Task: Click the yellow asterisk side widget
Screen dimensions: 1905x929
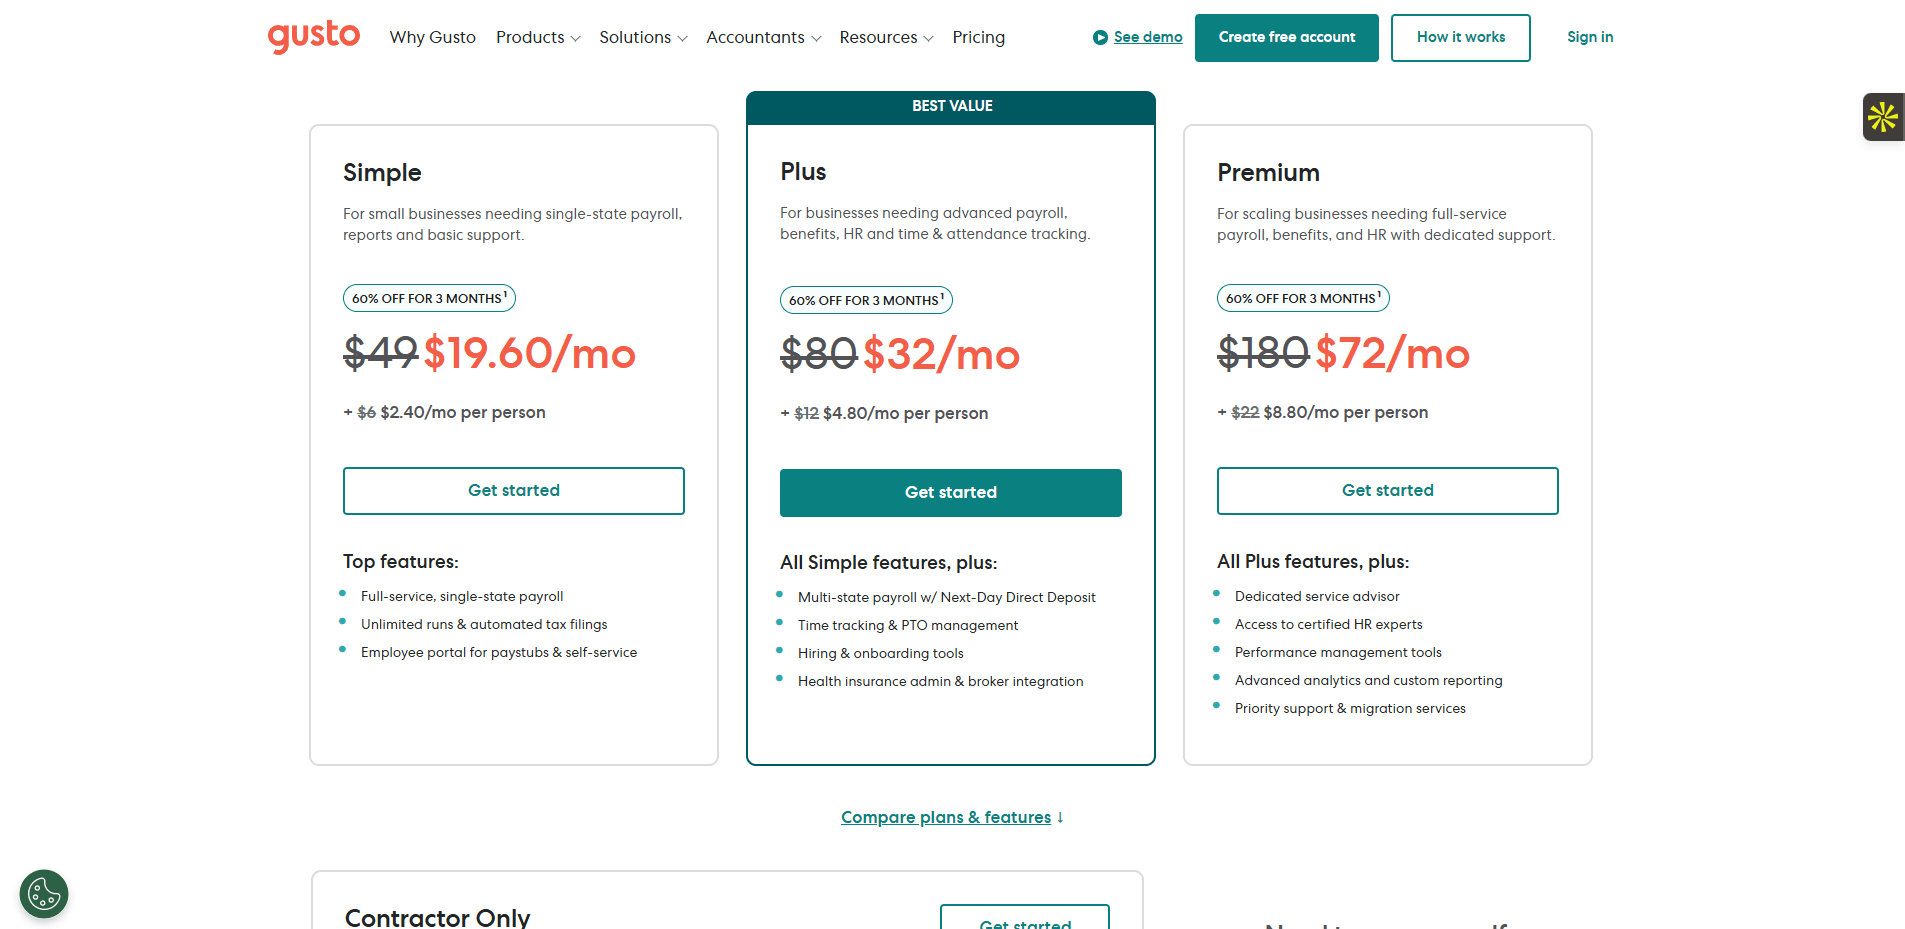Action: tap(1882, 117)
